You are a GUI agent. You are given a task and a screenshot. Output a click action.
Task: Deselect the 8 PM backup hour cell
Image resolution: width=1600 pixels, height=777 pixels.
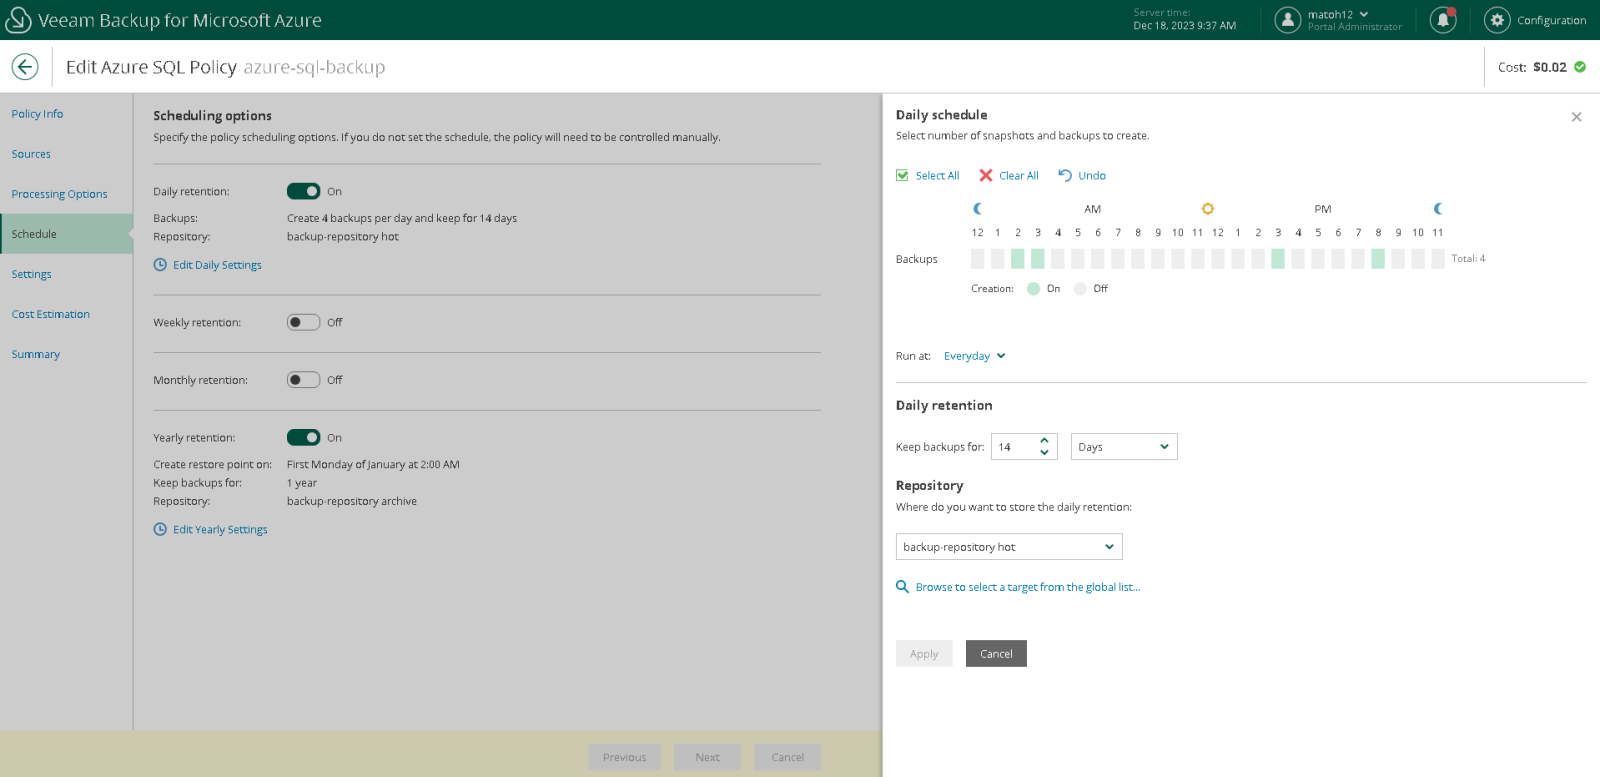1378,259
